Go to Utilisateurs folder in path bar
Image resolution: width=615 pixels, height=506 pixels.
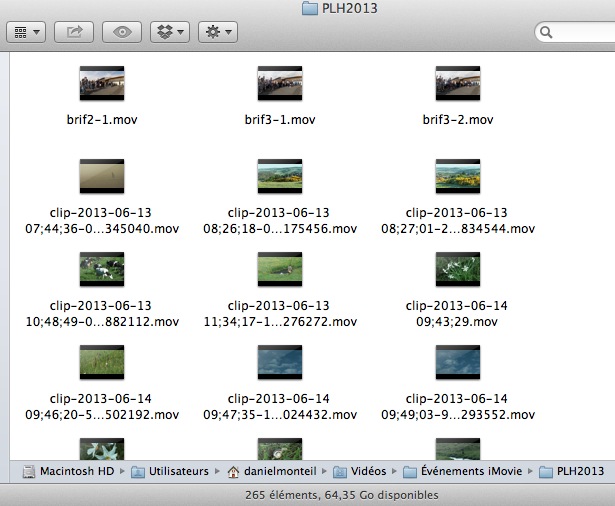click(174, 471)
